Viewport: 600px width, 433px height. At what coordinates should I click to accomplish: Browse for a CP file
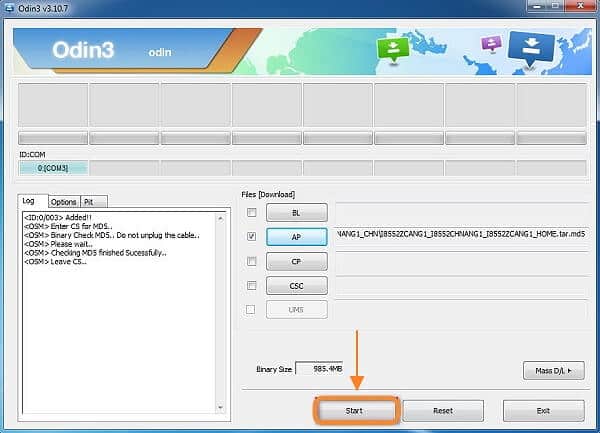pyautogui.click(x=297, y=262)
